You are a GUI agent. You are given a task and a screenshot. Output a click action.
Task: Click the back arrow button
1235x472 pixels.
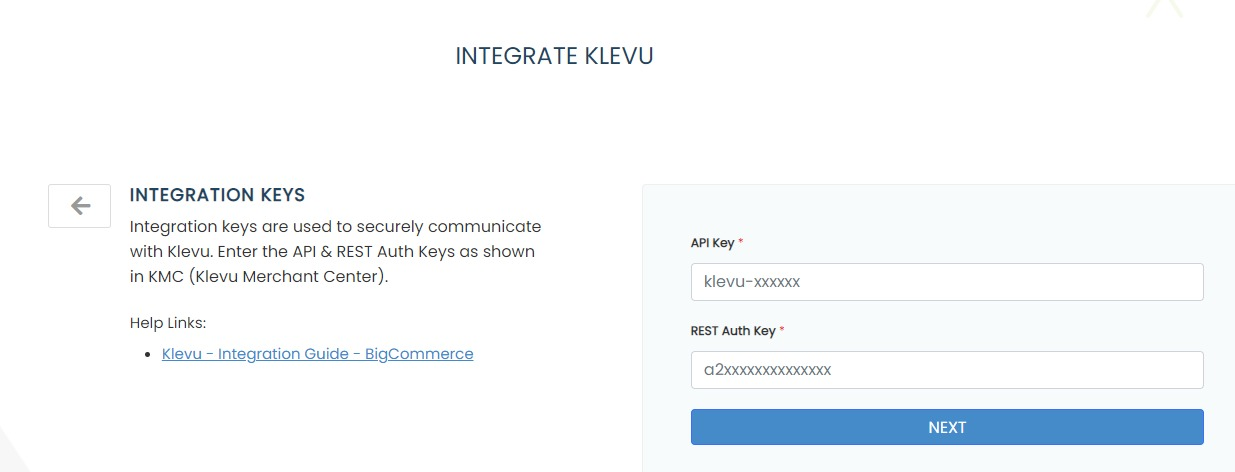point(80,206)
